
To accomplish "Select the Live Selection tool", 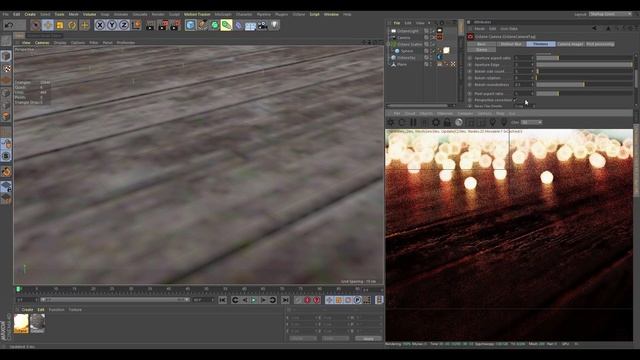I will pyautogui.click(x=36, y=25).
